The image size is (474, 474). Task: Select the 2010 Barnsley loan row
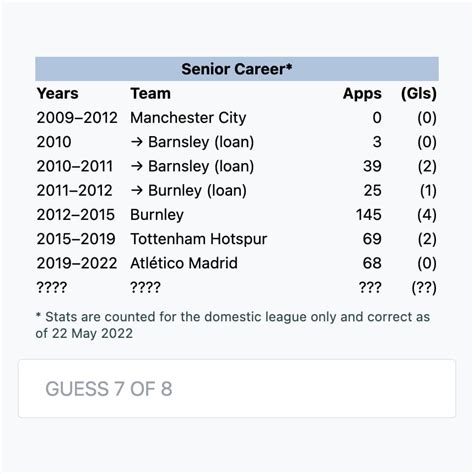click(237, 142)
